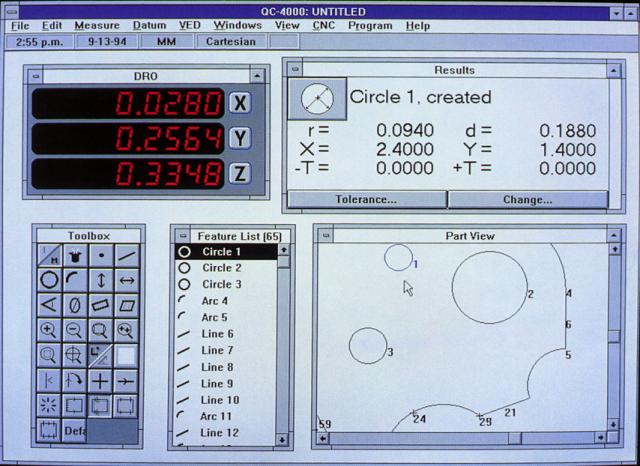
Task: Select the vertical distance arrow tool
Action: (100, 281)
